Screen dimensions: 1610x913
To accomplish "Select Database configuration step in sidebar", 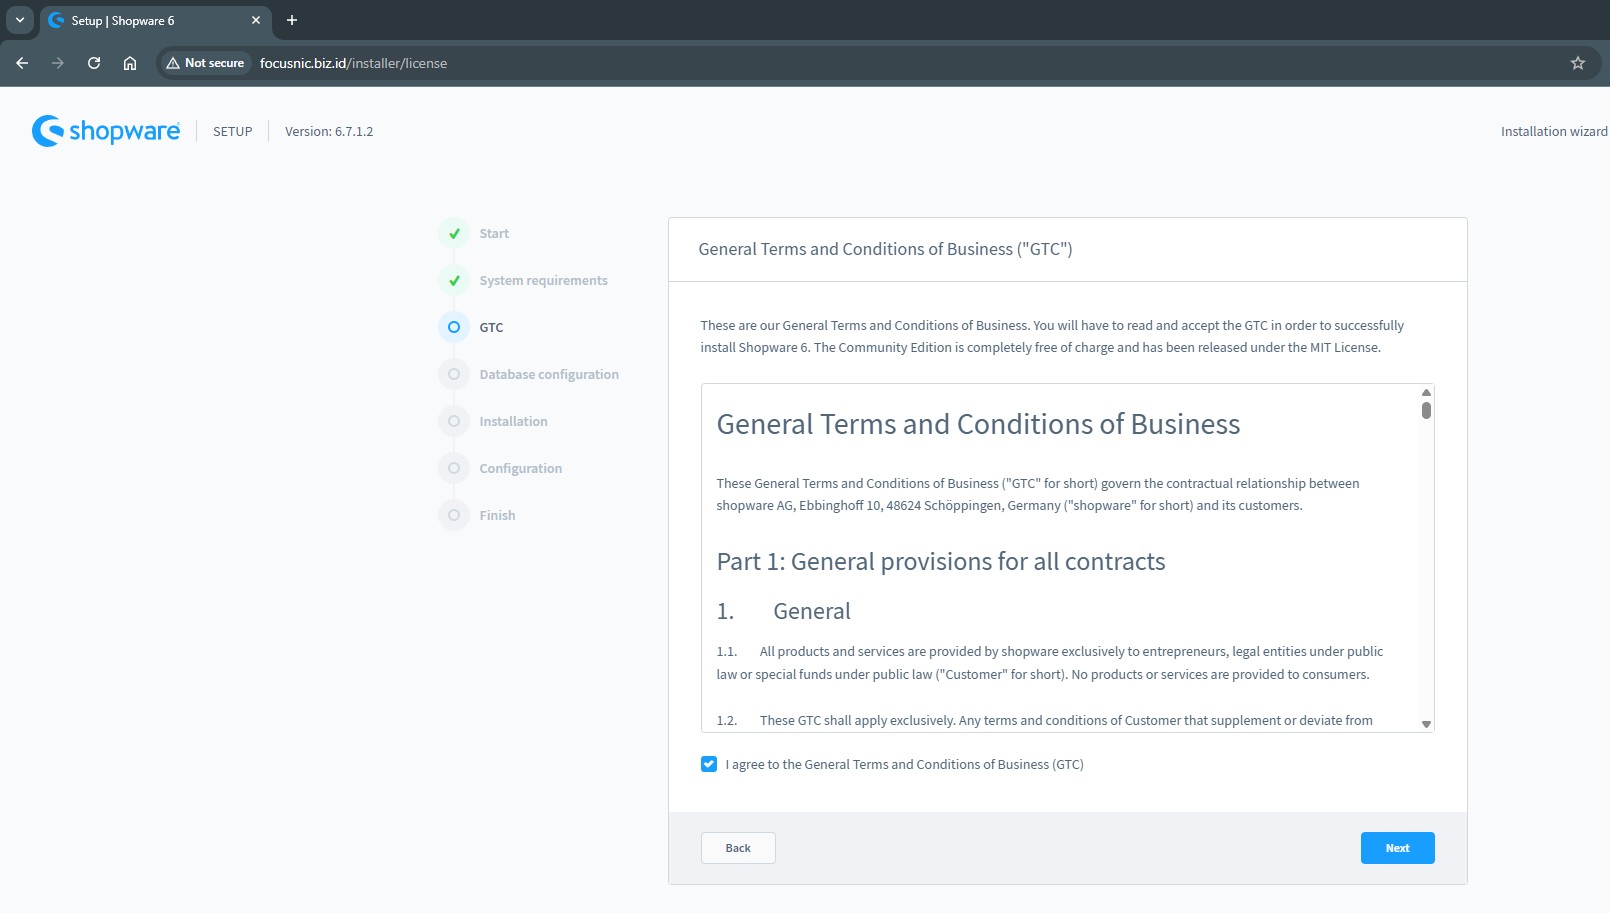I will tap(548, 374).
